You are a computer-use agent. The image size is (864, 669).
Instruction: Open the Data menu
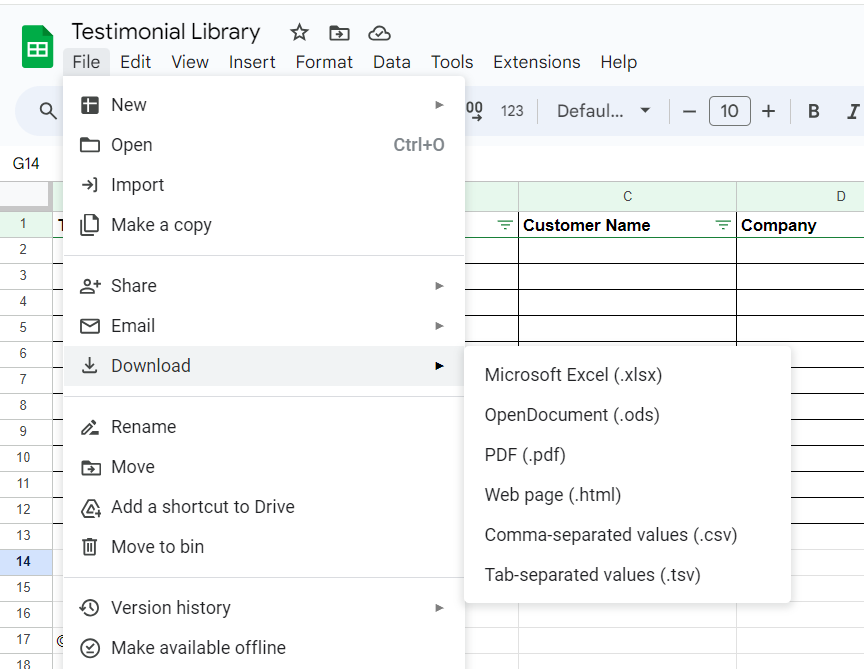[392, 62]
